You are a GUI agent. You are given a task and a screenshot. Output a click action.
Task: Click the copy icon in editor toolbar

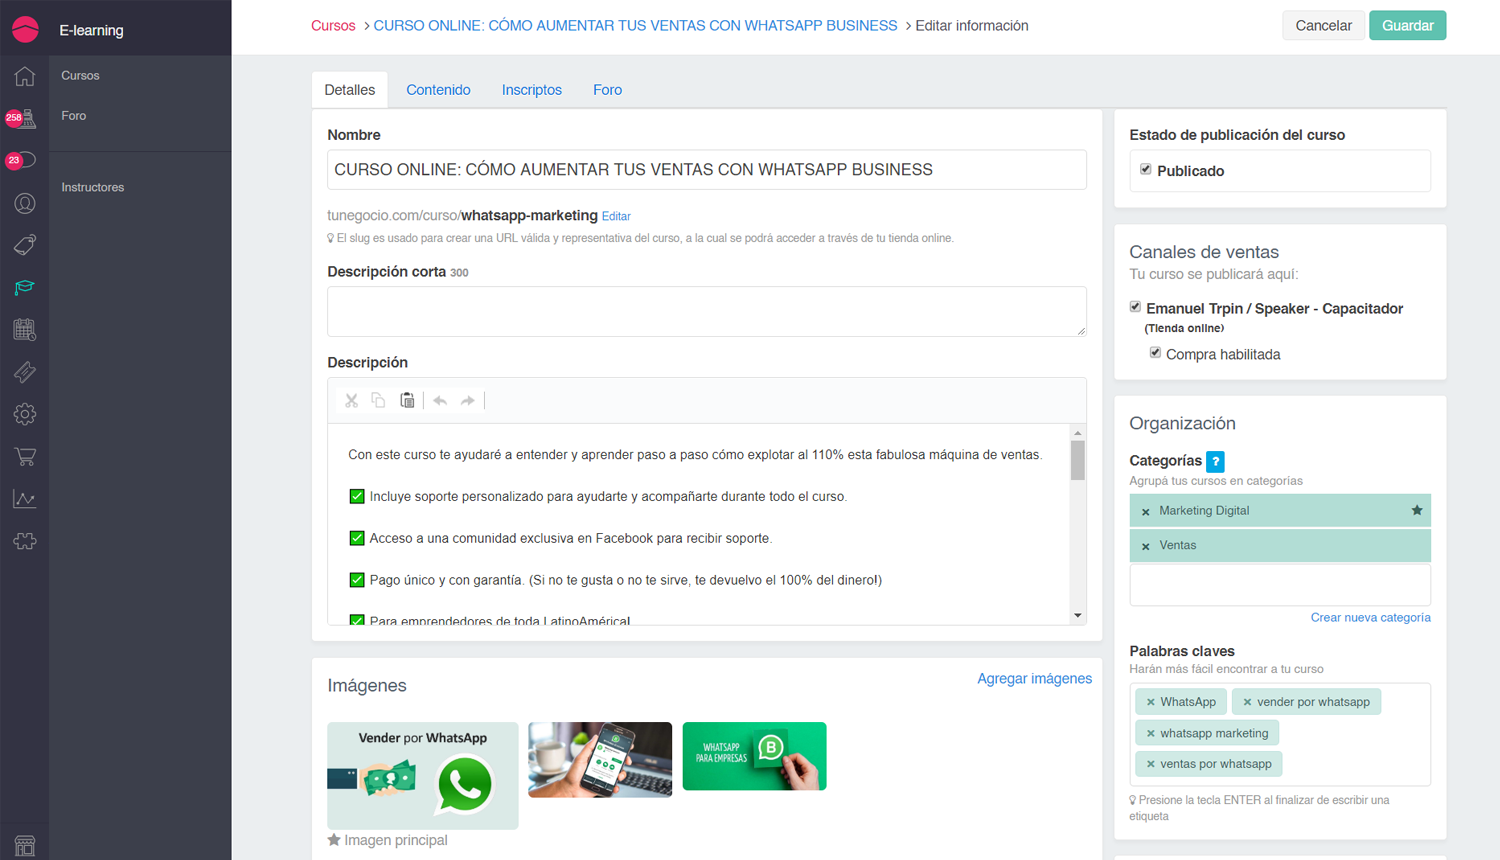click(x=378, y=400)
